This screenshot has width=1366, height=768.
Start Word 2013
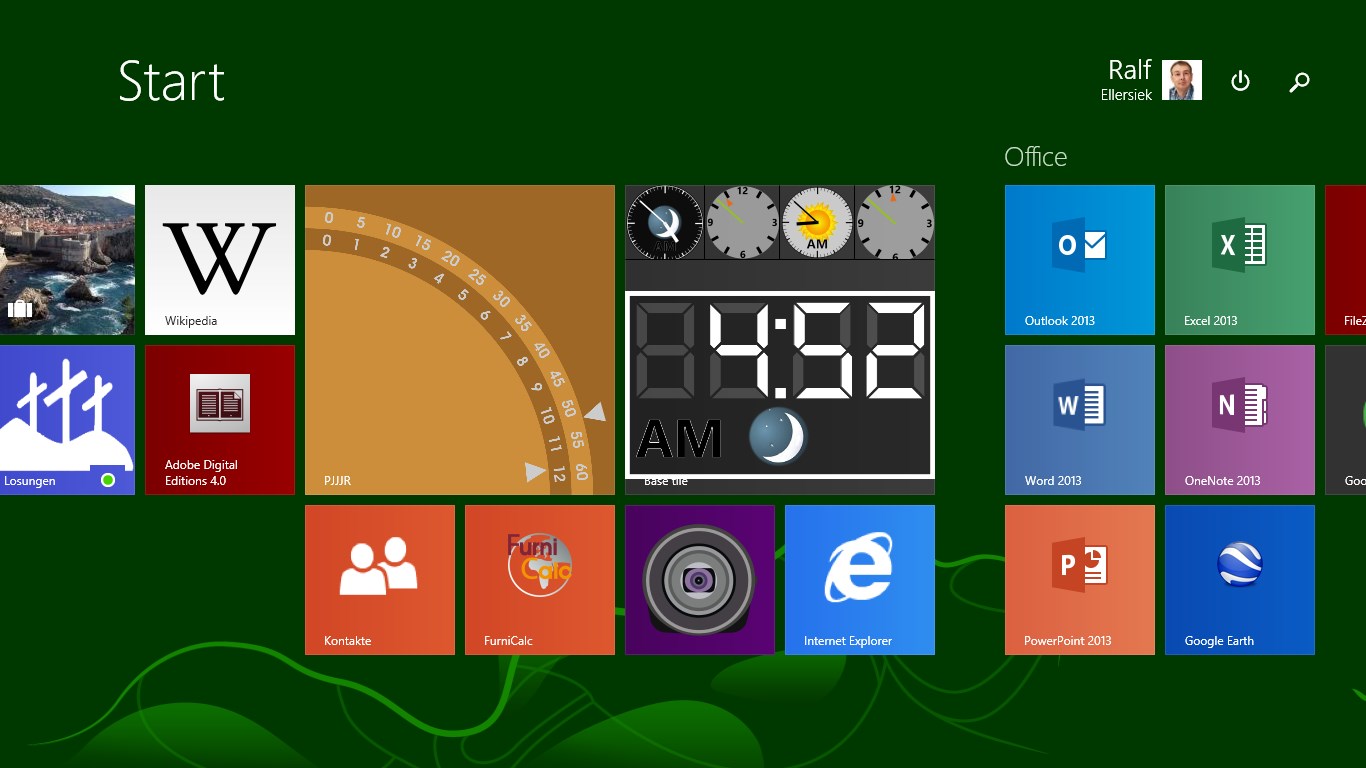(1079, 419)
